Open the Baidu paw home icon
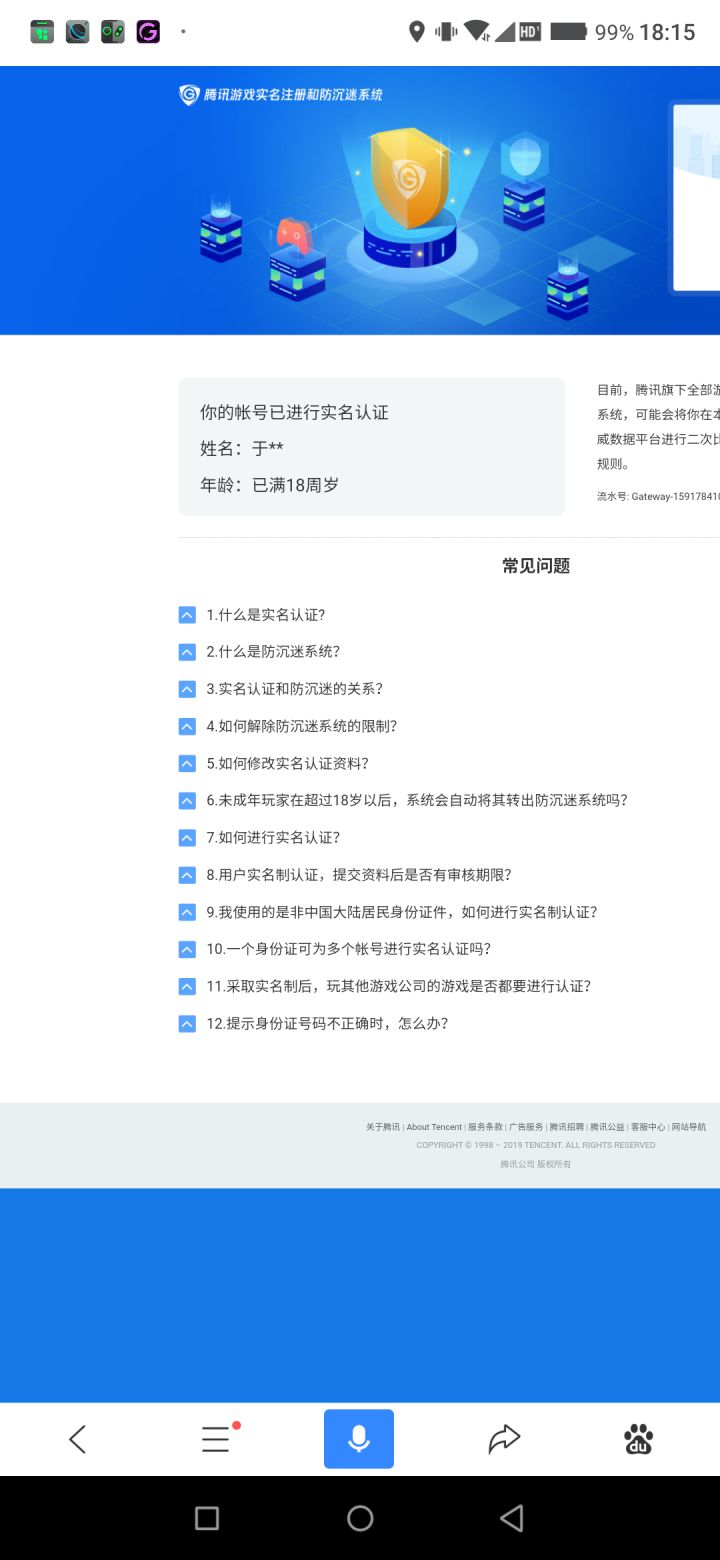This screenshot has width=720, height=1560. 639,1439
